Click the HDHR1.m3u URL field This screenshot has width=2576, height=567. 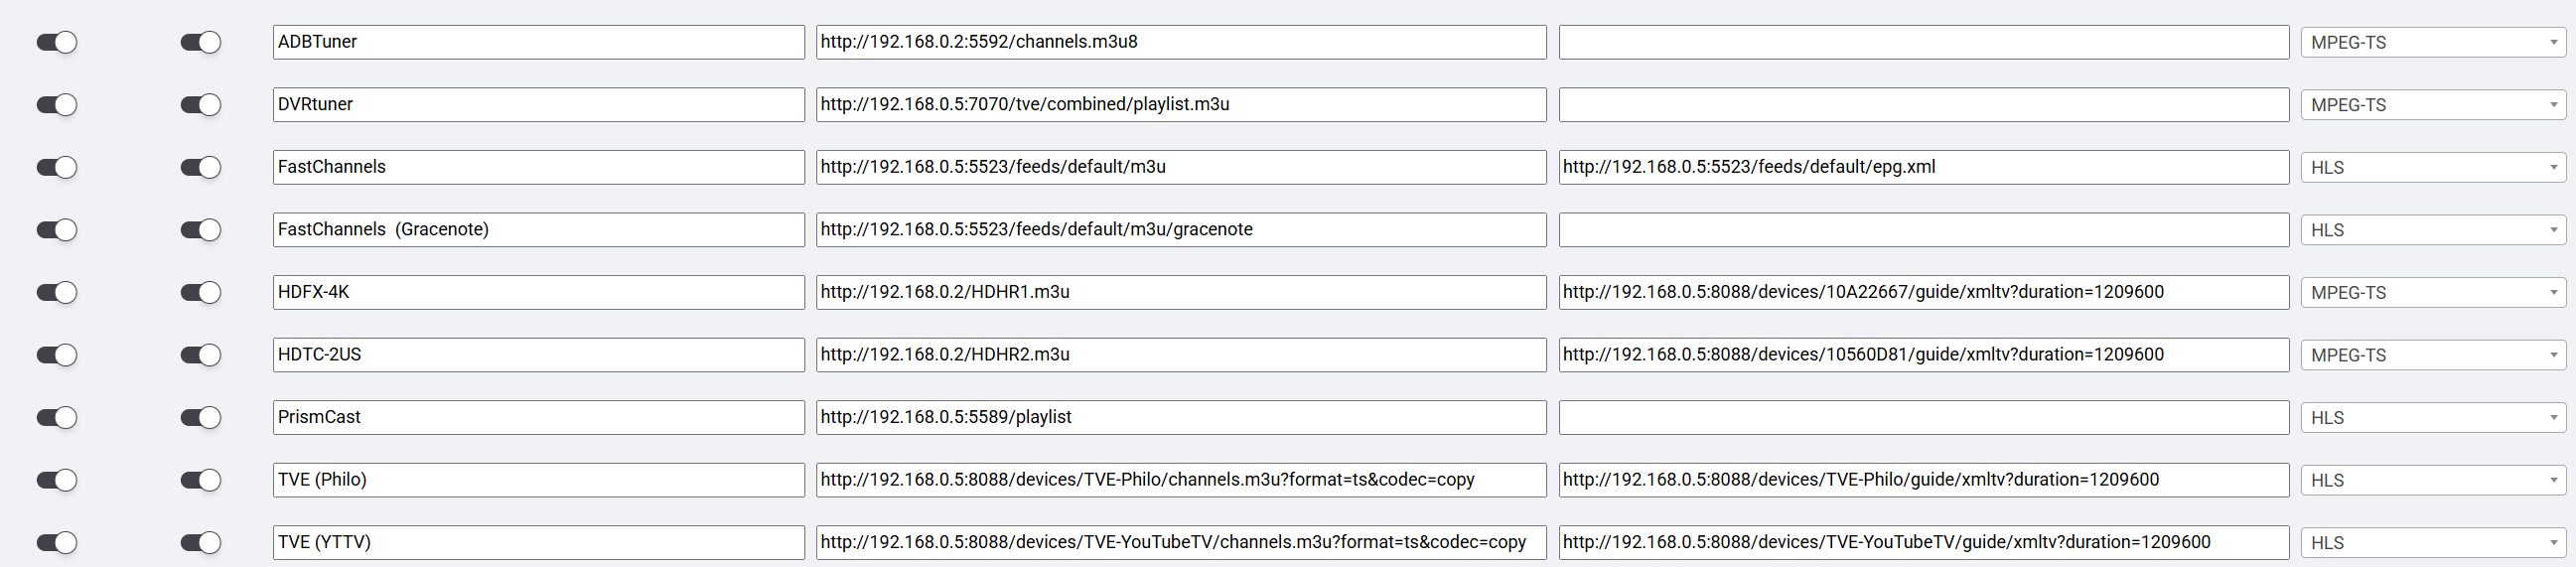[1180, 292]
